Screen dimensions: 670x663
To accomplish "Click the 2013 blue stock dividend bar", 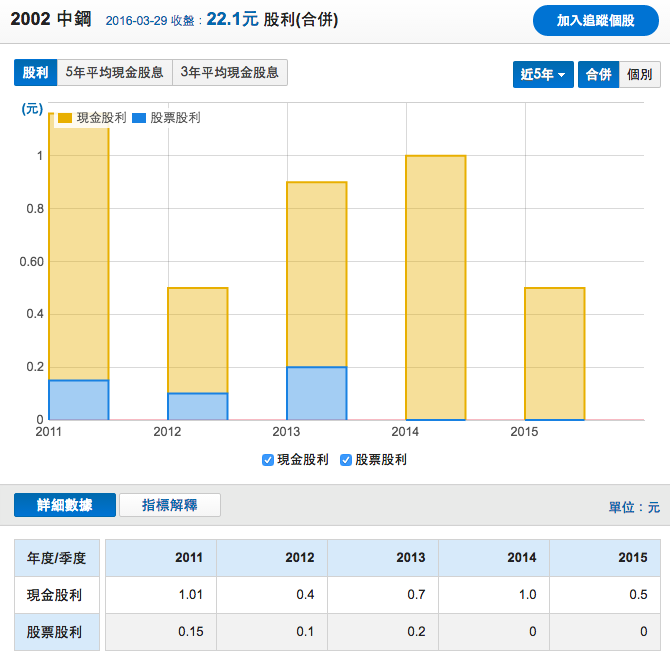I will point(316,393).
